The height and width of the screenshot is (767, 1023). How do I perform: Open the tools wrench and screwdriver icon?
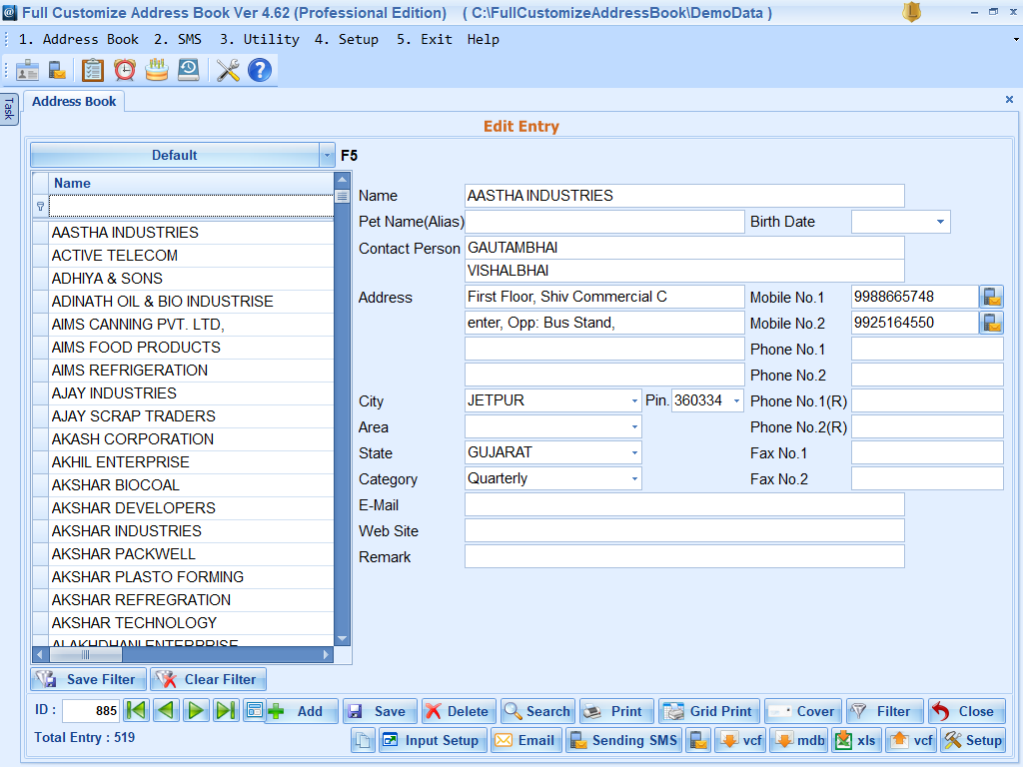coord(228,70)
